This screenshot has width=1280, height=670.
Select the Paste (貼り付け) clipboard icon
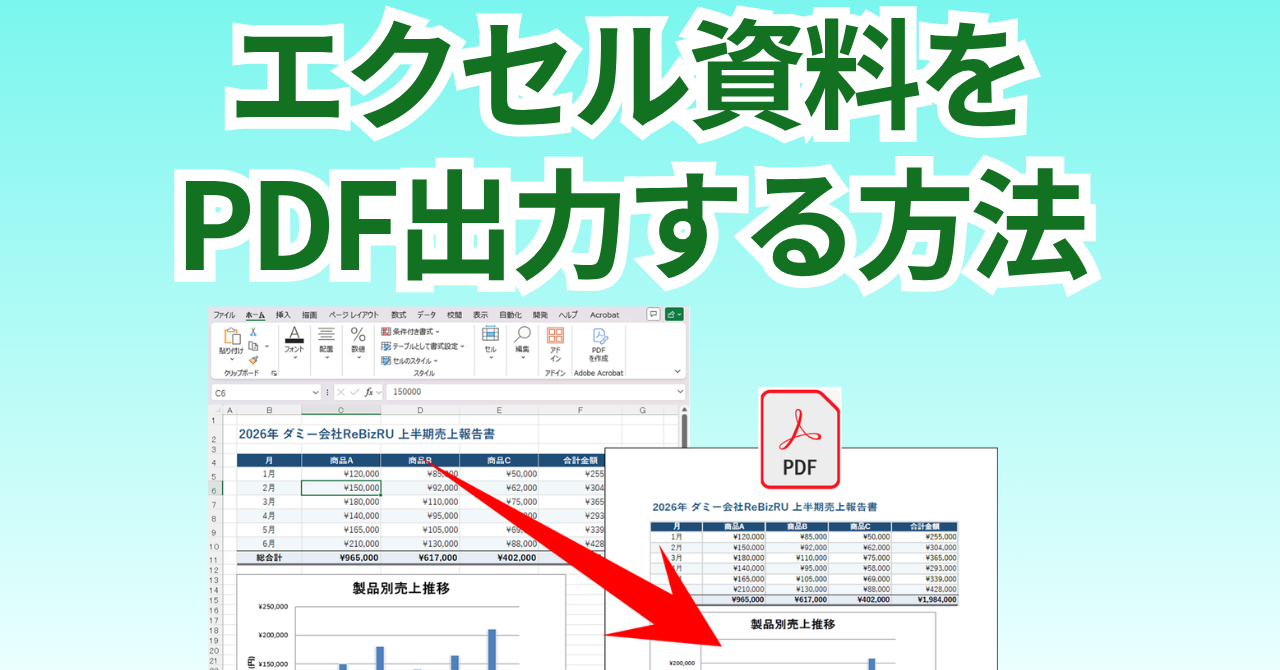point(232,336)
